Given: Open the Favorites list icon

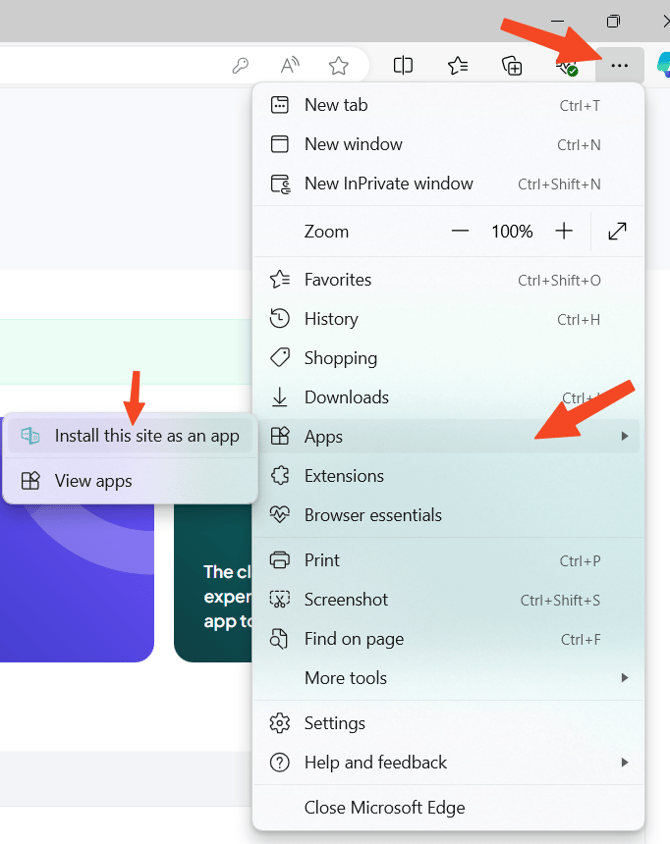Looking at the screenshot, I should [458, 65].
